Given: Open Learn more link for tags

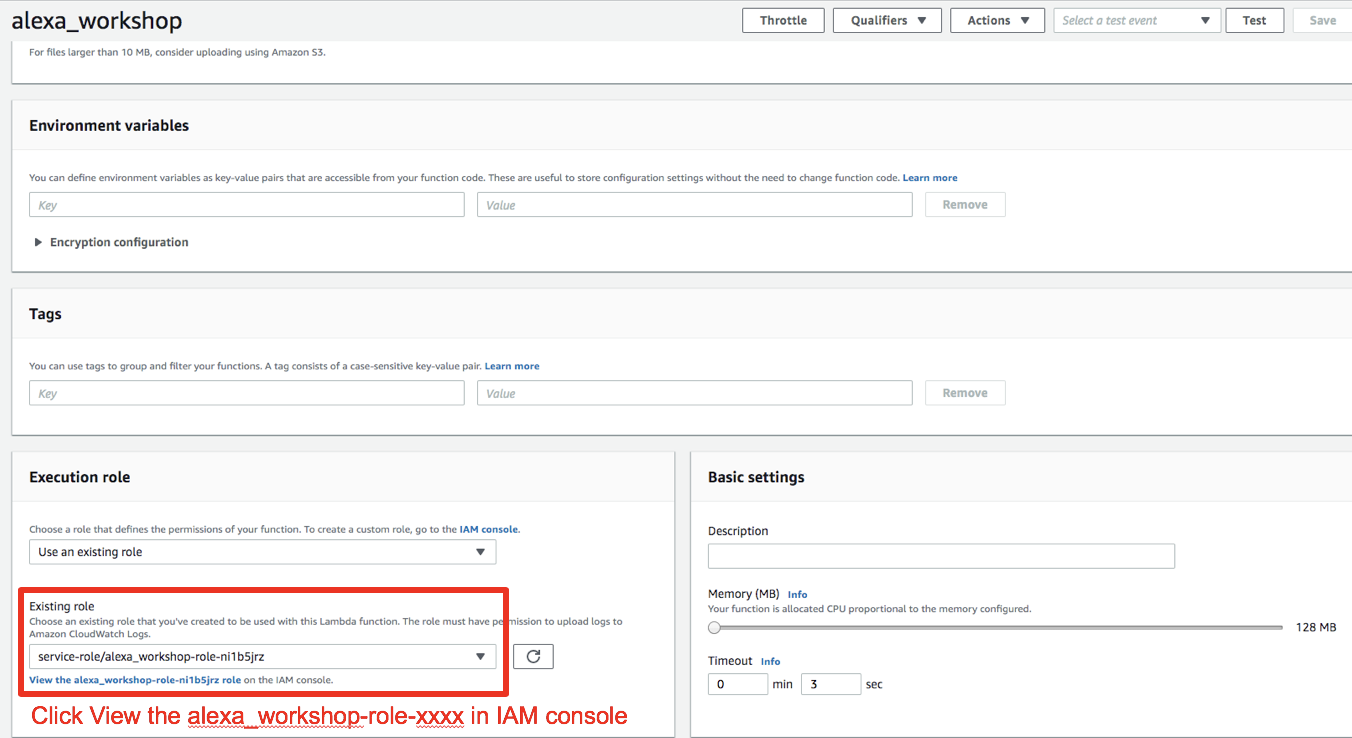Looking at the screenshot, I should coord(512,366).
